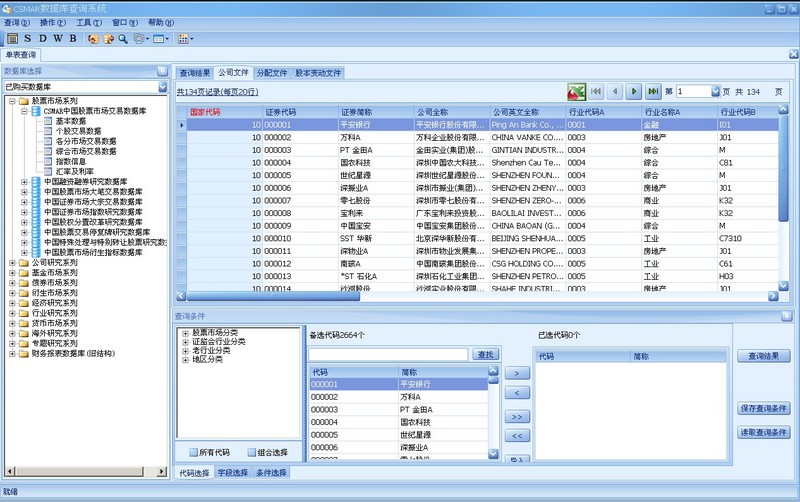The image size is (800, 502).
Task: Switch to the 查询结果 tab
Action: [194, 73]
